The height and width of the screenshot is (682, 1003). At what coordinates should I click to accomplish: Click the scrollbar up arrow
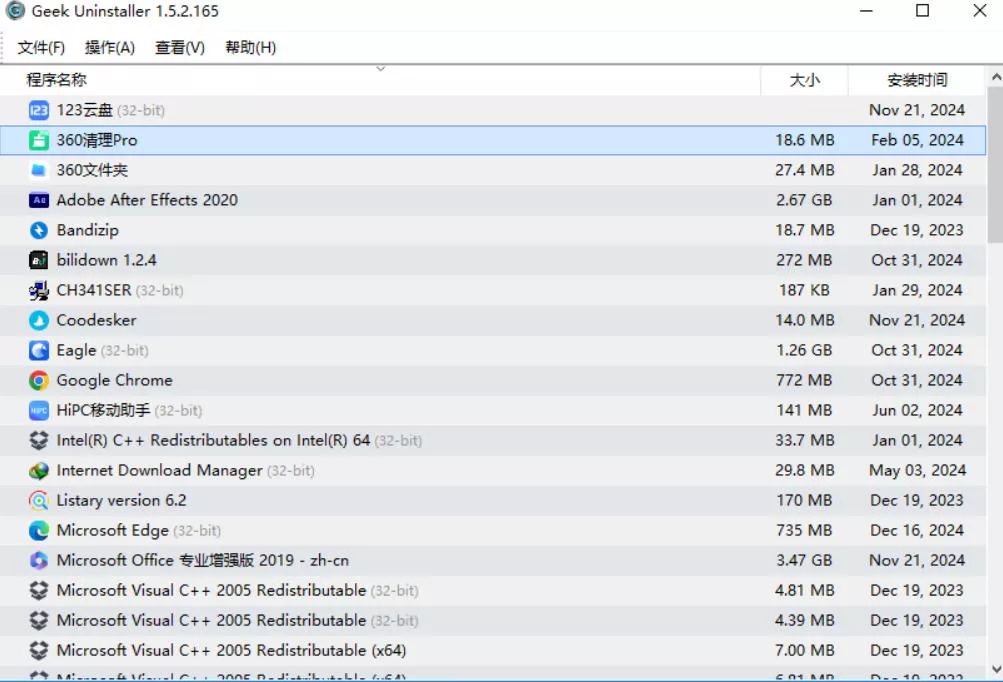[995, 77]
